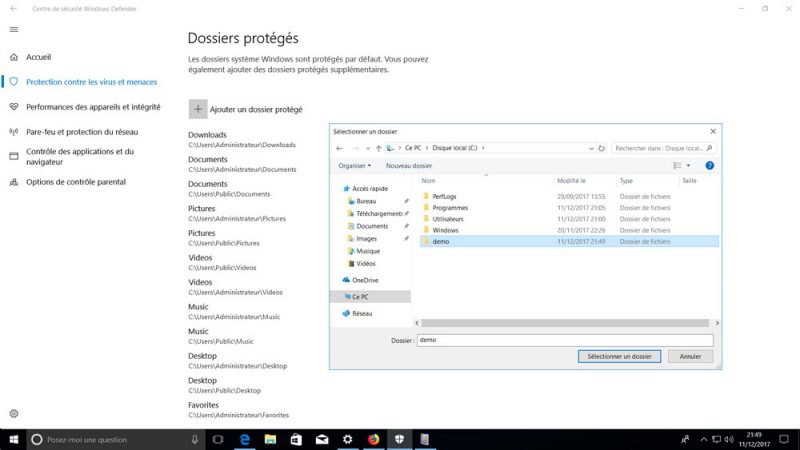Click the dialog back arrow
Viewport: 800px width, 450px height.
[x=340, y=148]
